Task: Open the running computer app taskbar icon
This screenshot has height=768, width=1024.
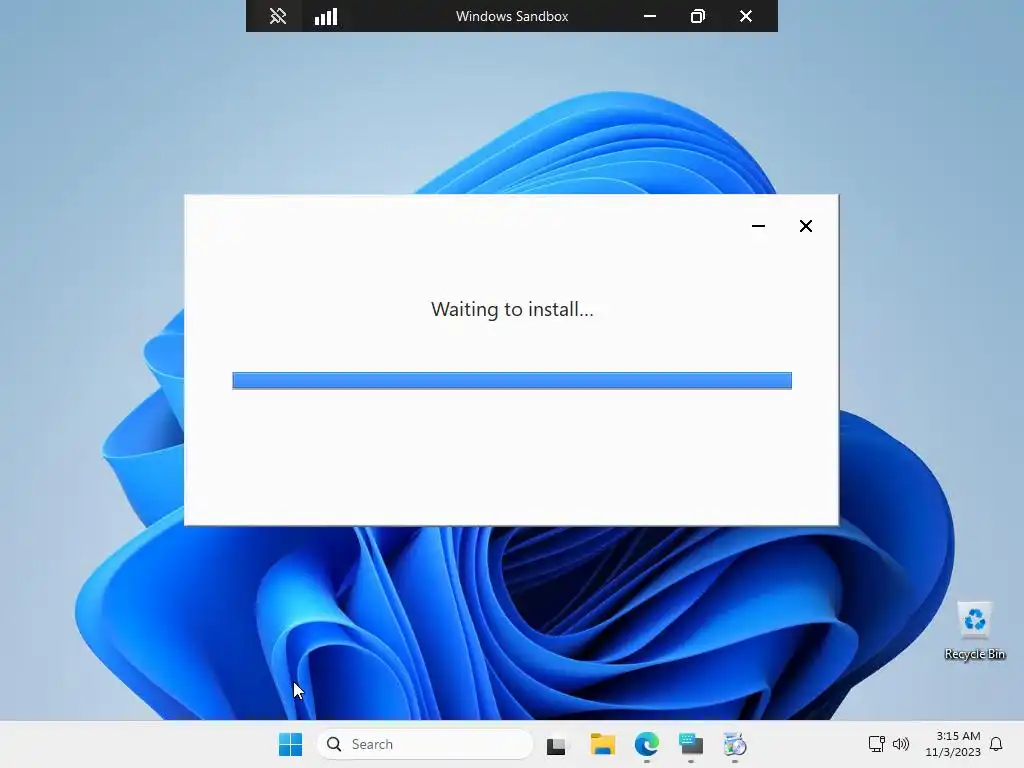Action: pos(690,744)
